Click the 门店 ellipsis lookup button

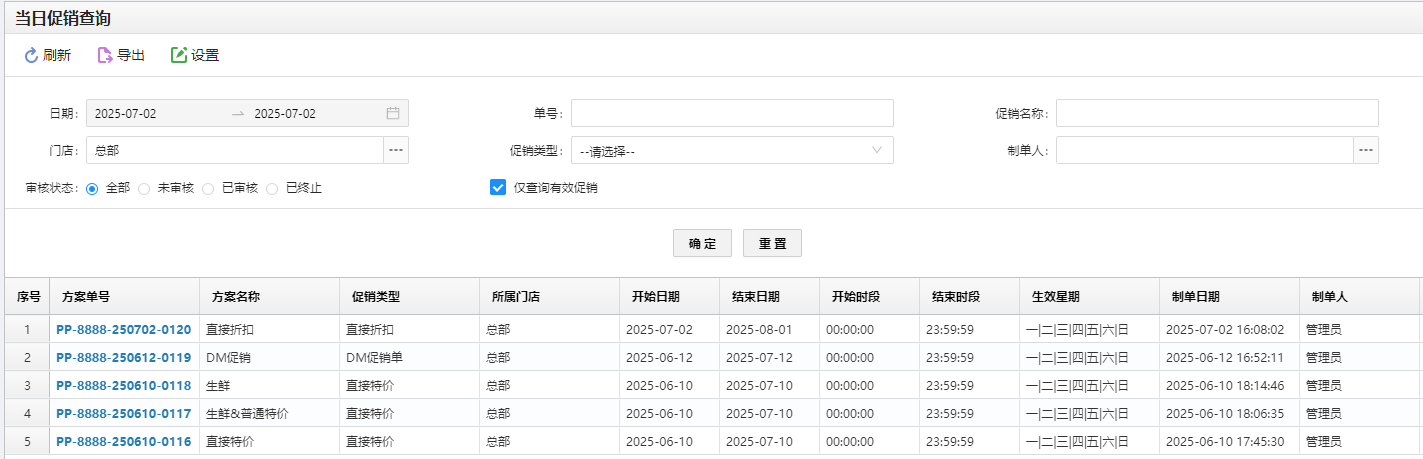[396, 150]
